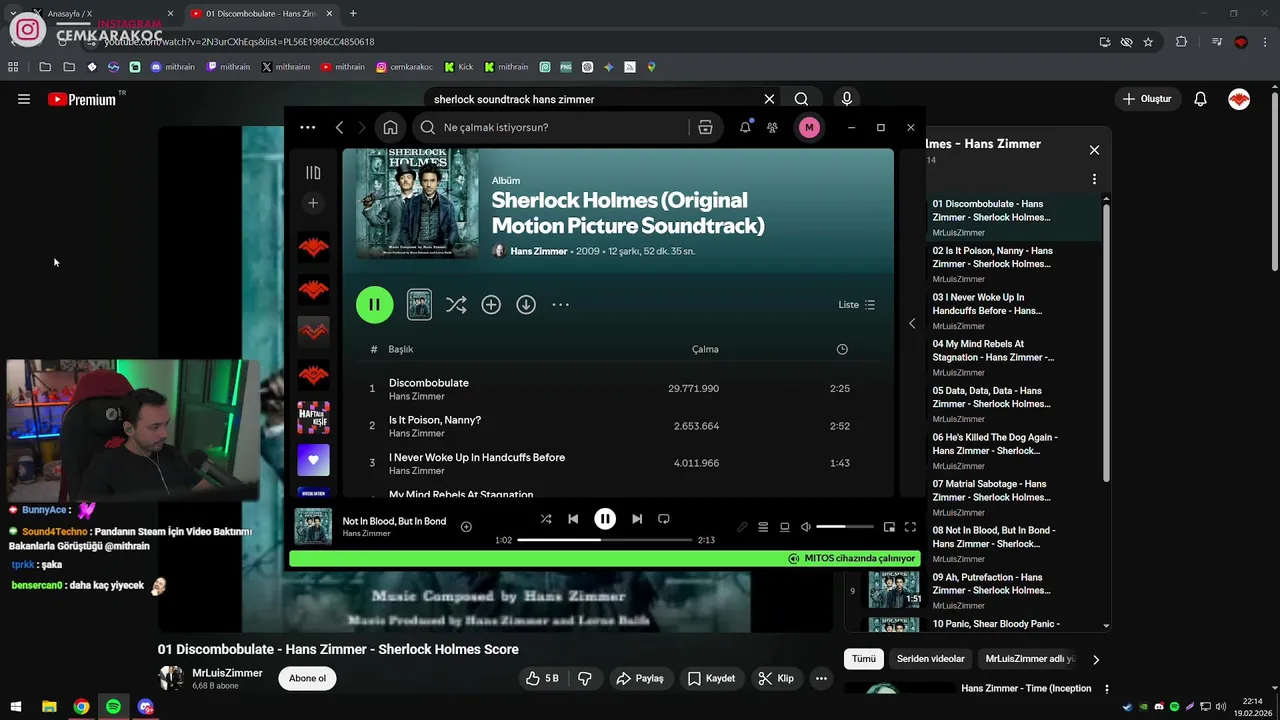The height and width of the screenshot is (720, 1280).
Task: Add the Sherlock Holmes album to library
Action: tap(491, 305)
